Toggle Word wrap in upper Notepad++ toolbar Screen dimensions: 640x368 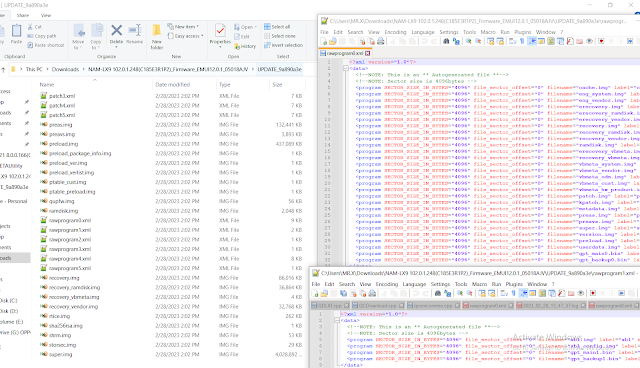point(513,41)
